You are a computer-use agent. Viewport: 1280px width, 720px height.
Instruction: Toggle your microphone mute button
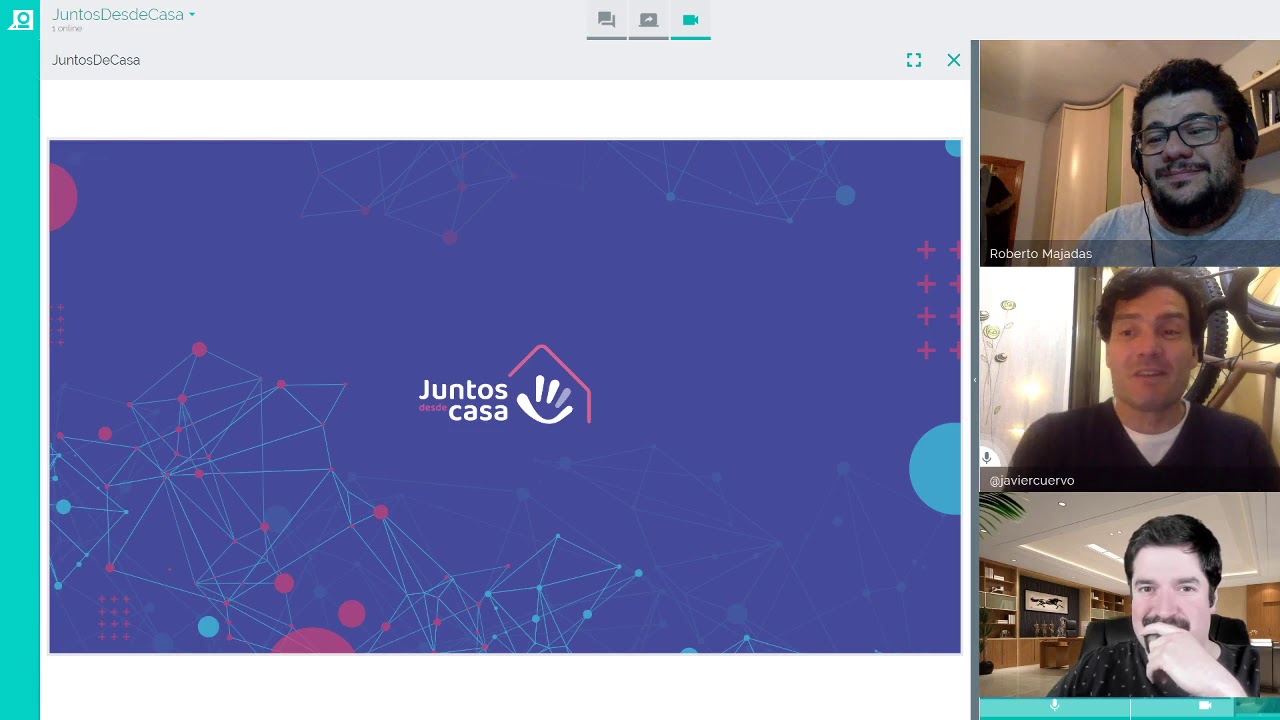1054,706
